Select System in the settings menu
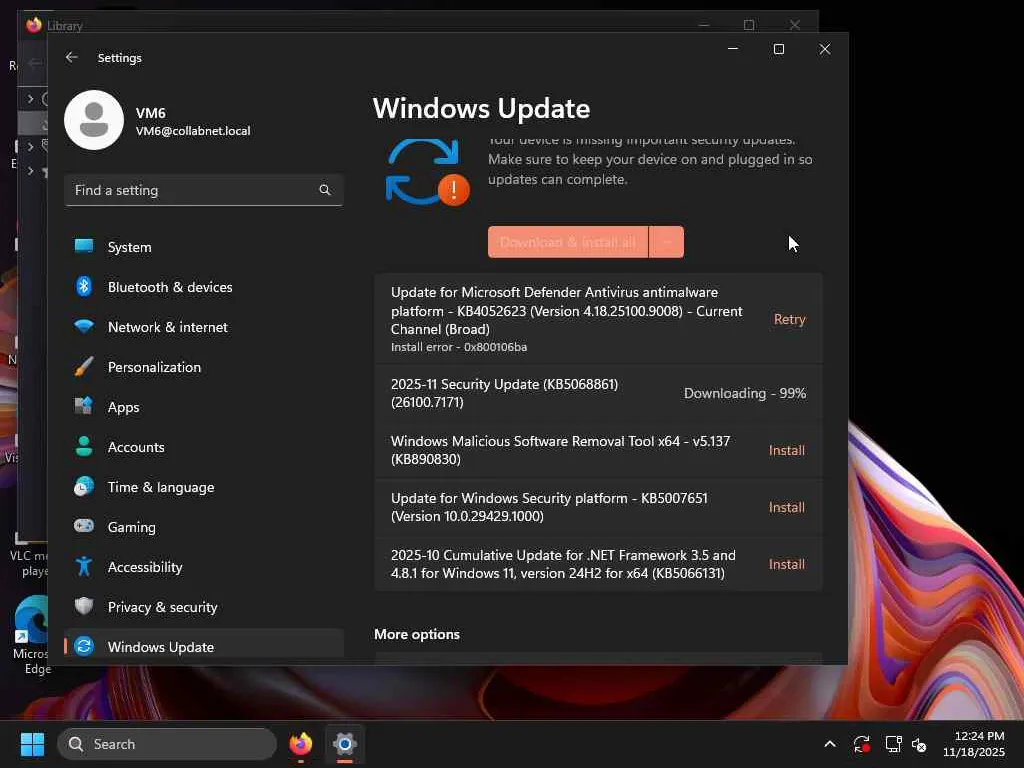This screenshot has width=1024, height=768. tap(204, 247)
